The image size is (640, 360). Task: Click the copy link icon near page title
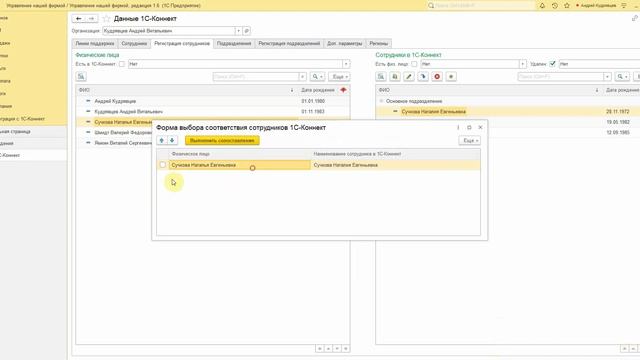[635, 18]
